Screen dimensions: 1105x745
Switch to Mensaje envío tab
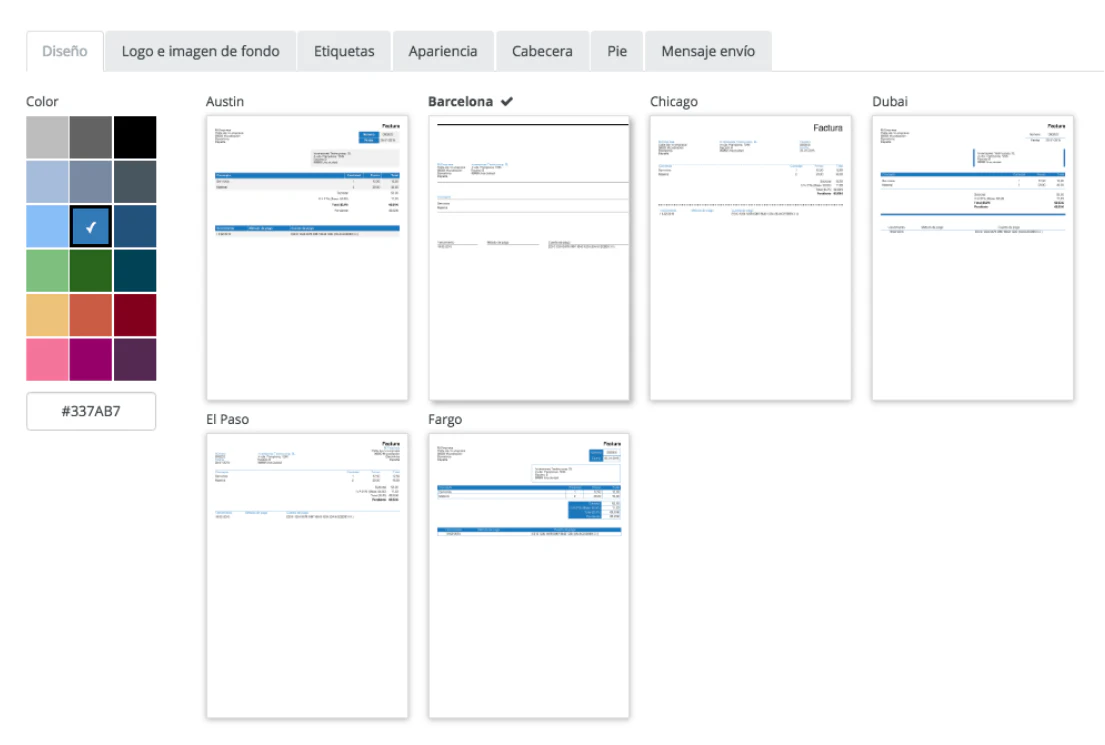[x=708, y=51]
